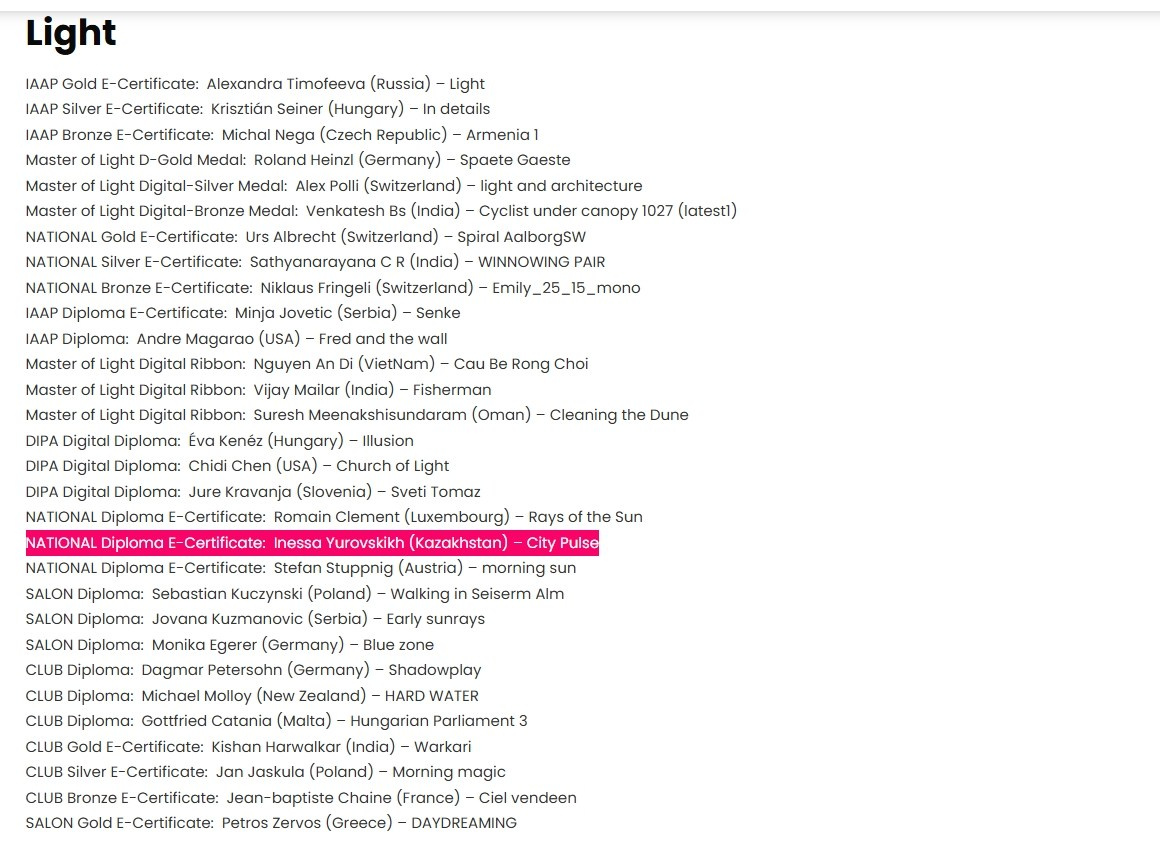Click the Alexandra Timofeeva IAAP Gold entry
Screen dimensions: 1160x841
coord(255,84)
